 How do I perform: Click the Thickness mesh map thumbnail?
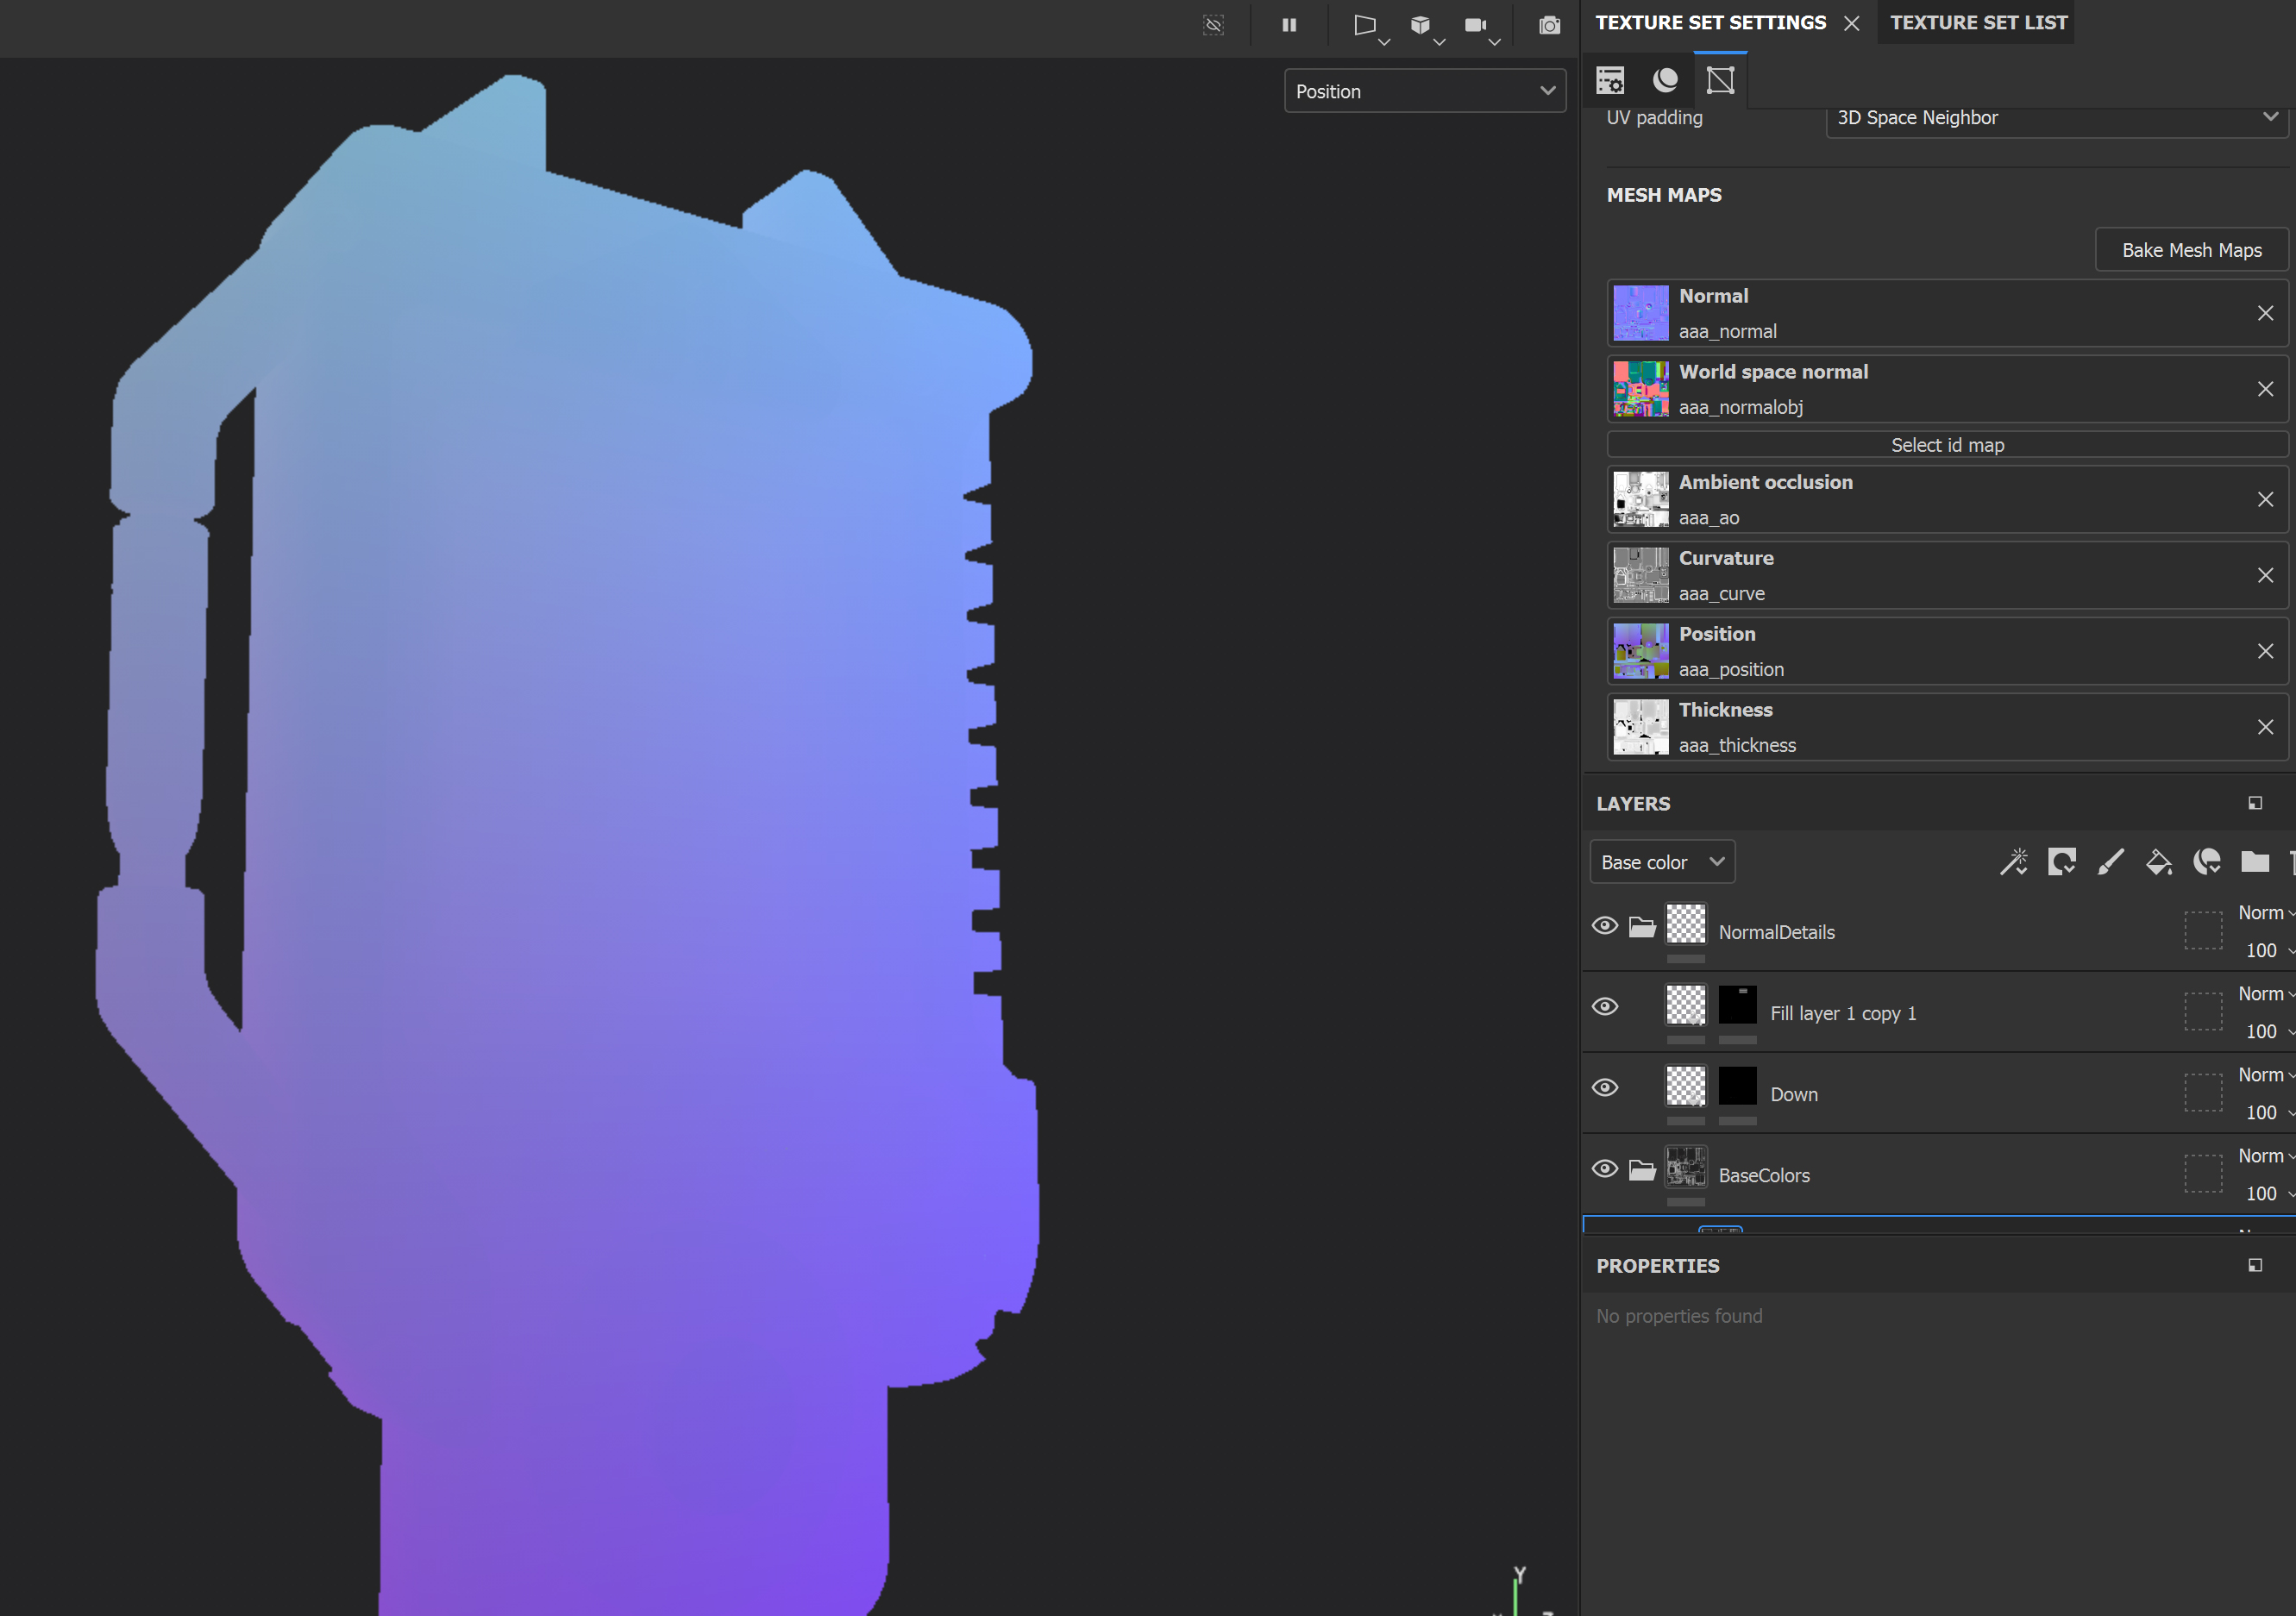pyautogui.click(x=1640, y=727)
